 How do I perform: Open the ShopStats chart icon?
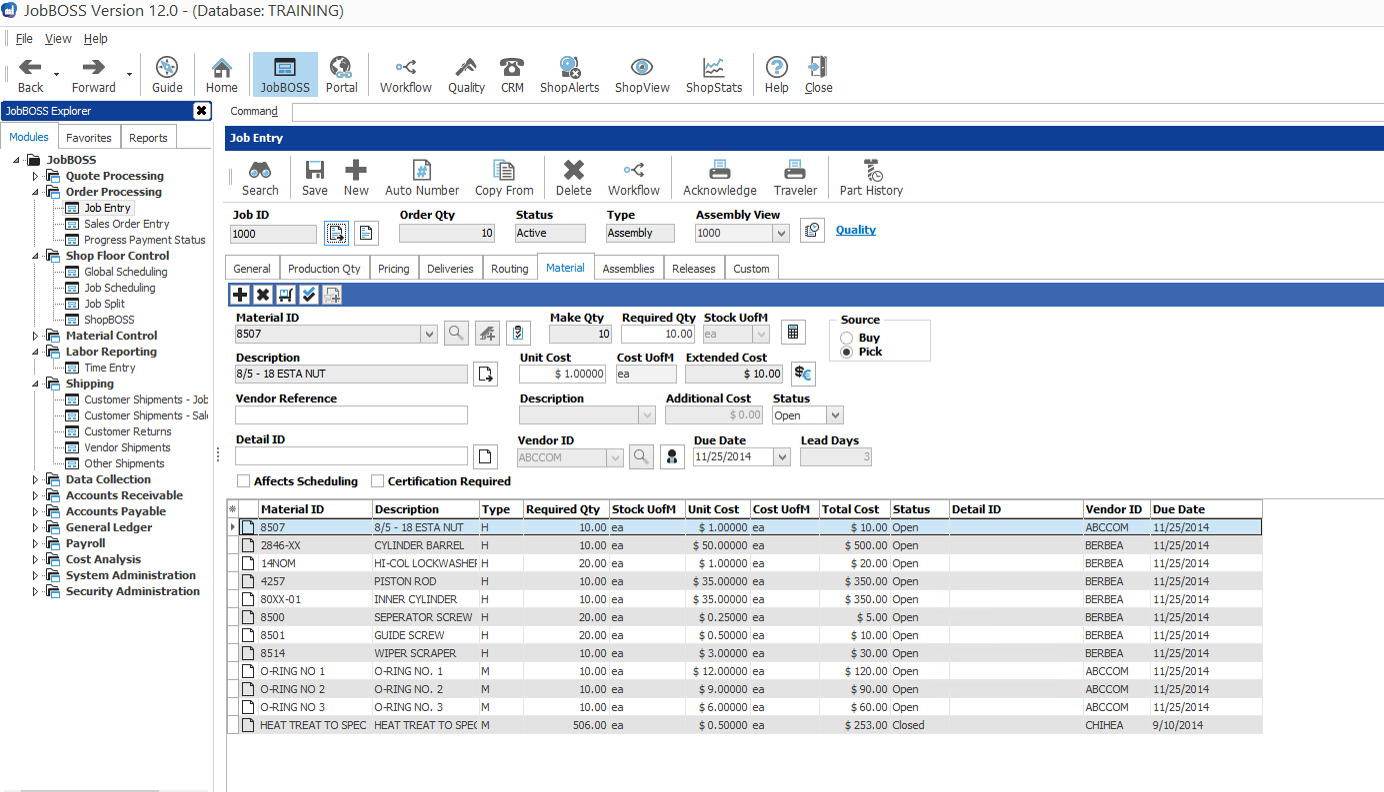click(x=714, y=74)
